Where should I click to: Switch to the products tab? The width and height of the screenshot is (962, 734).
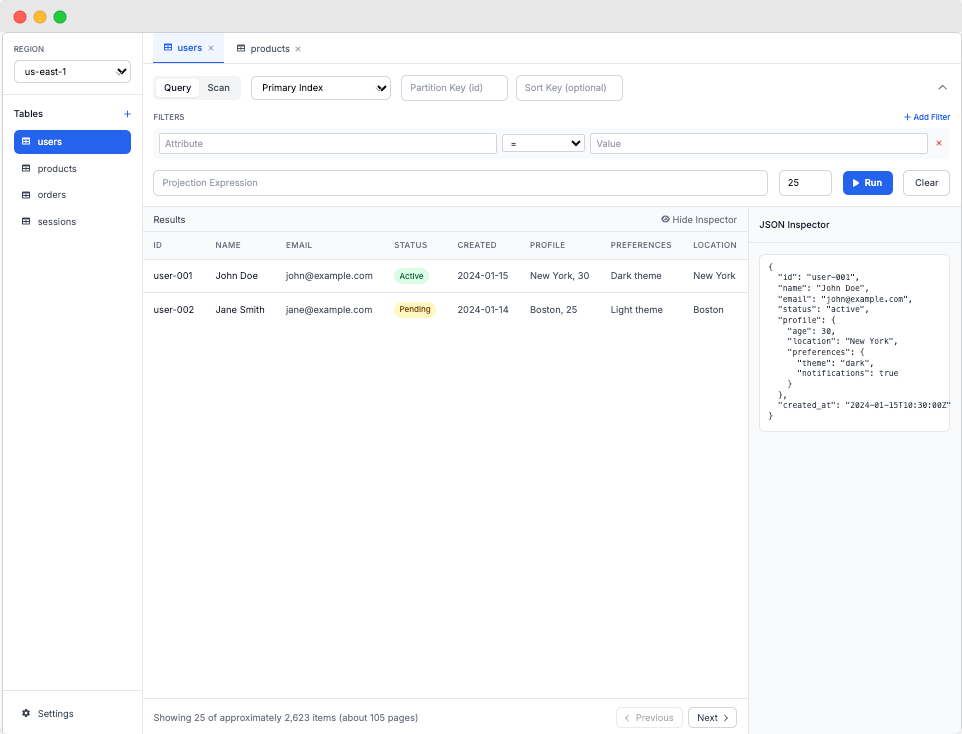(269, 49)
